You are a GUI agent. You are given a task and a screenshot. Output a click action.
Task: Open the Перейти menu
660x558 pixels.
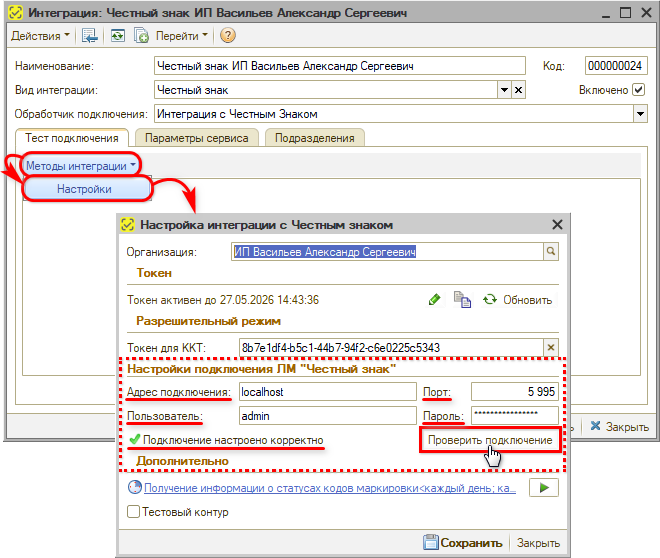point(181,36)
